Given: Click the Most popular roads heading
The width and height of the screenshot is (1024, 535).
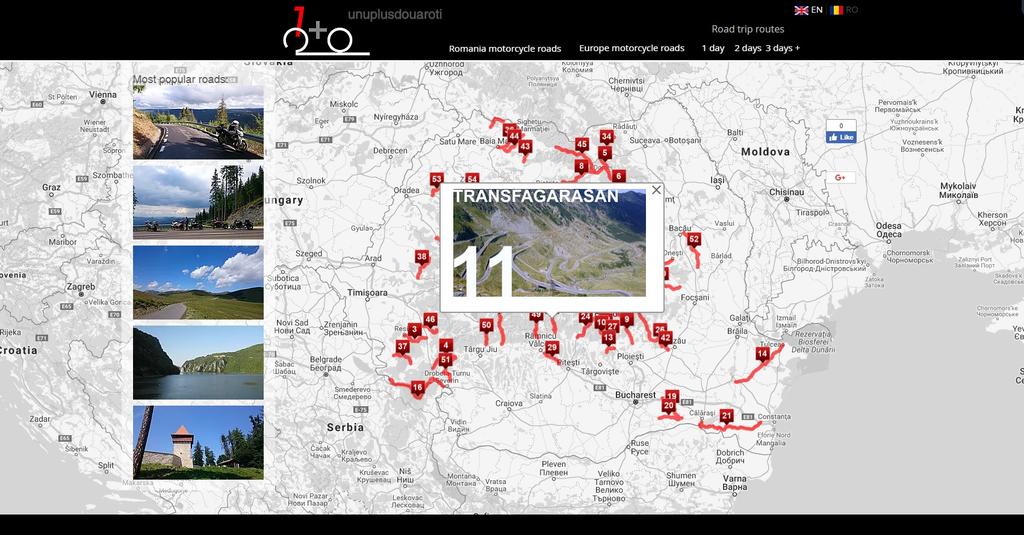Looking at the screenshot, I should 180,79.
